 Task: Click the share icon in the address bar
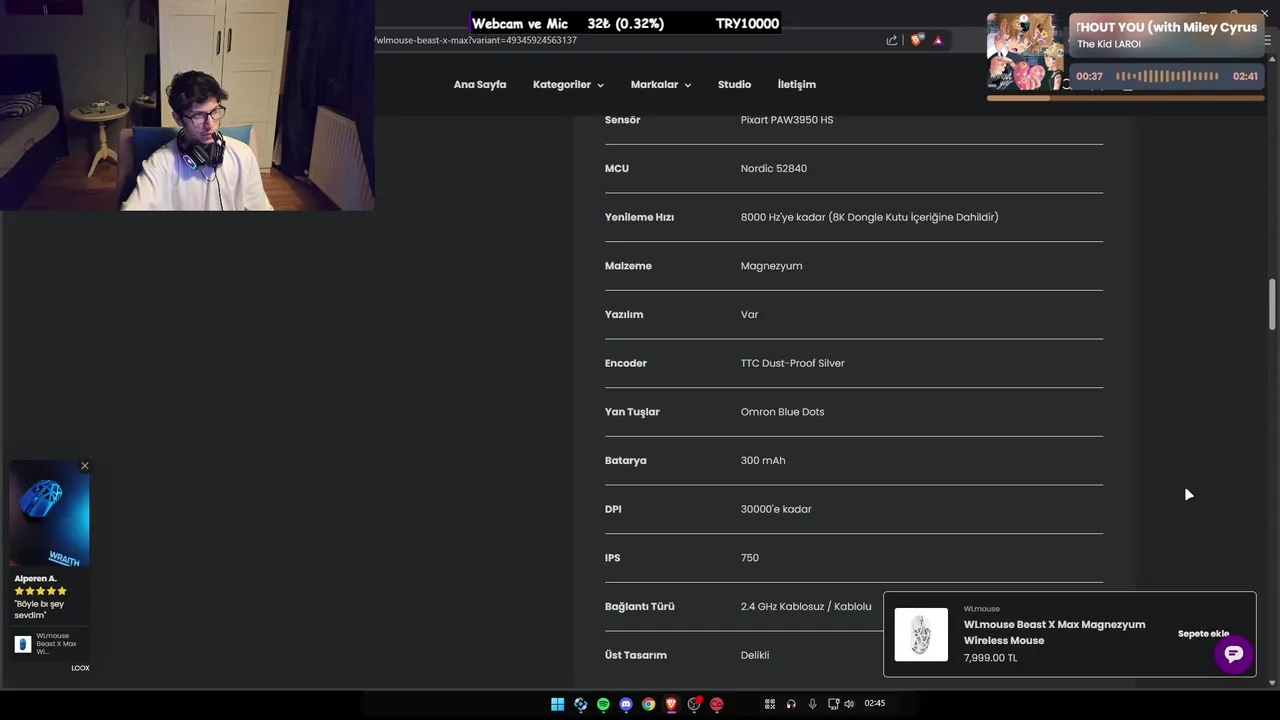tap(891, 40)
